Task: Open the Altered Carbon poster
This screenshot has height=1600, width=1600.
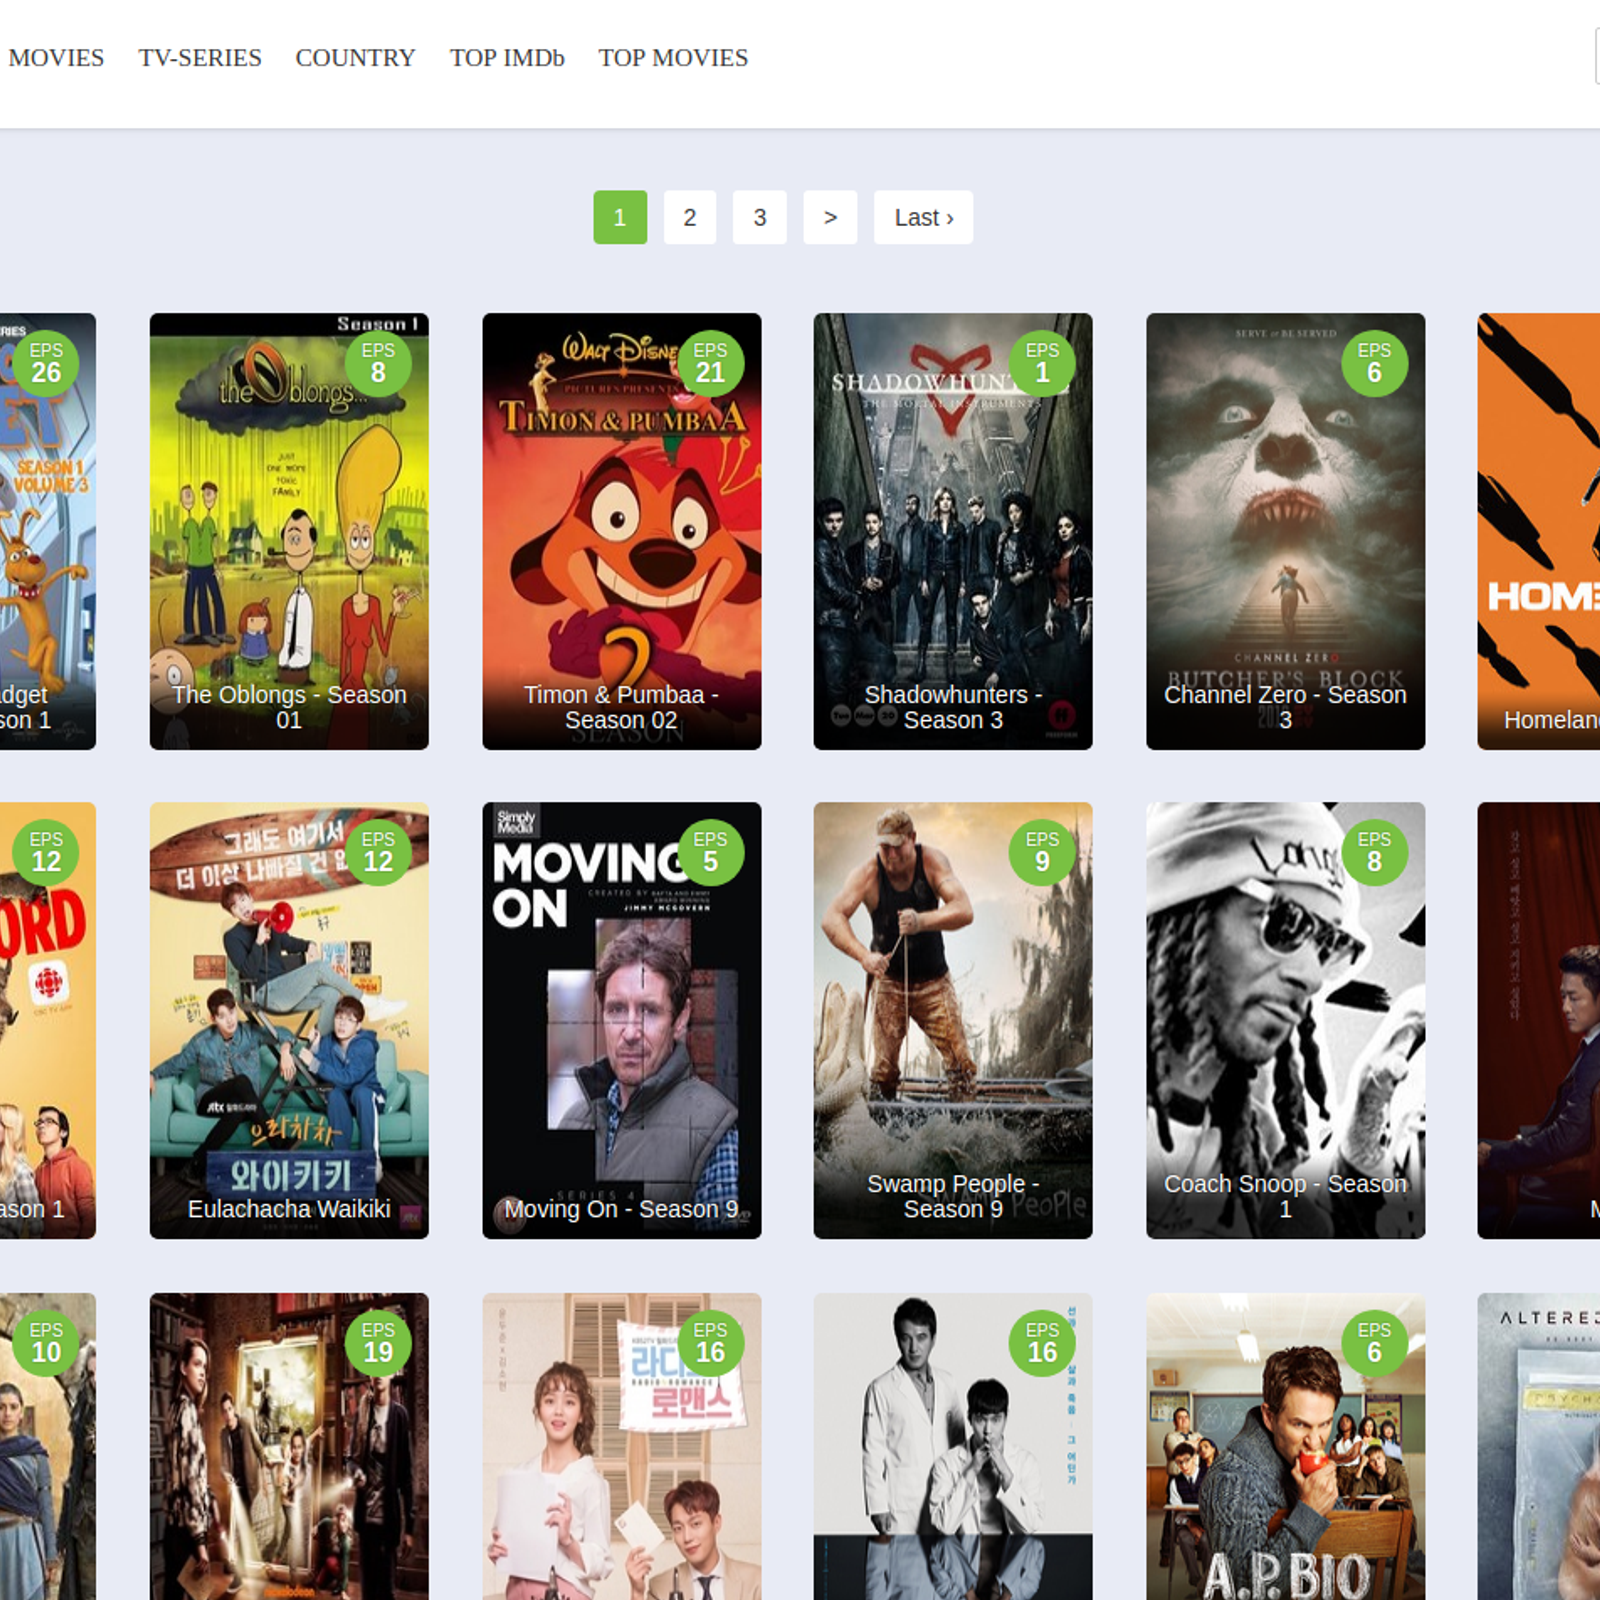Action: (x=1539, y=1446)
